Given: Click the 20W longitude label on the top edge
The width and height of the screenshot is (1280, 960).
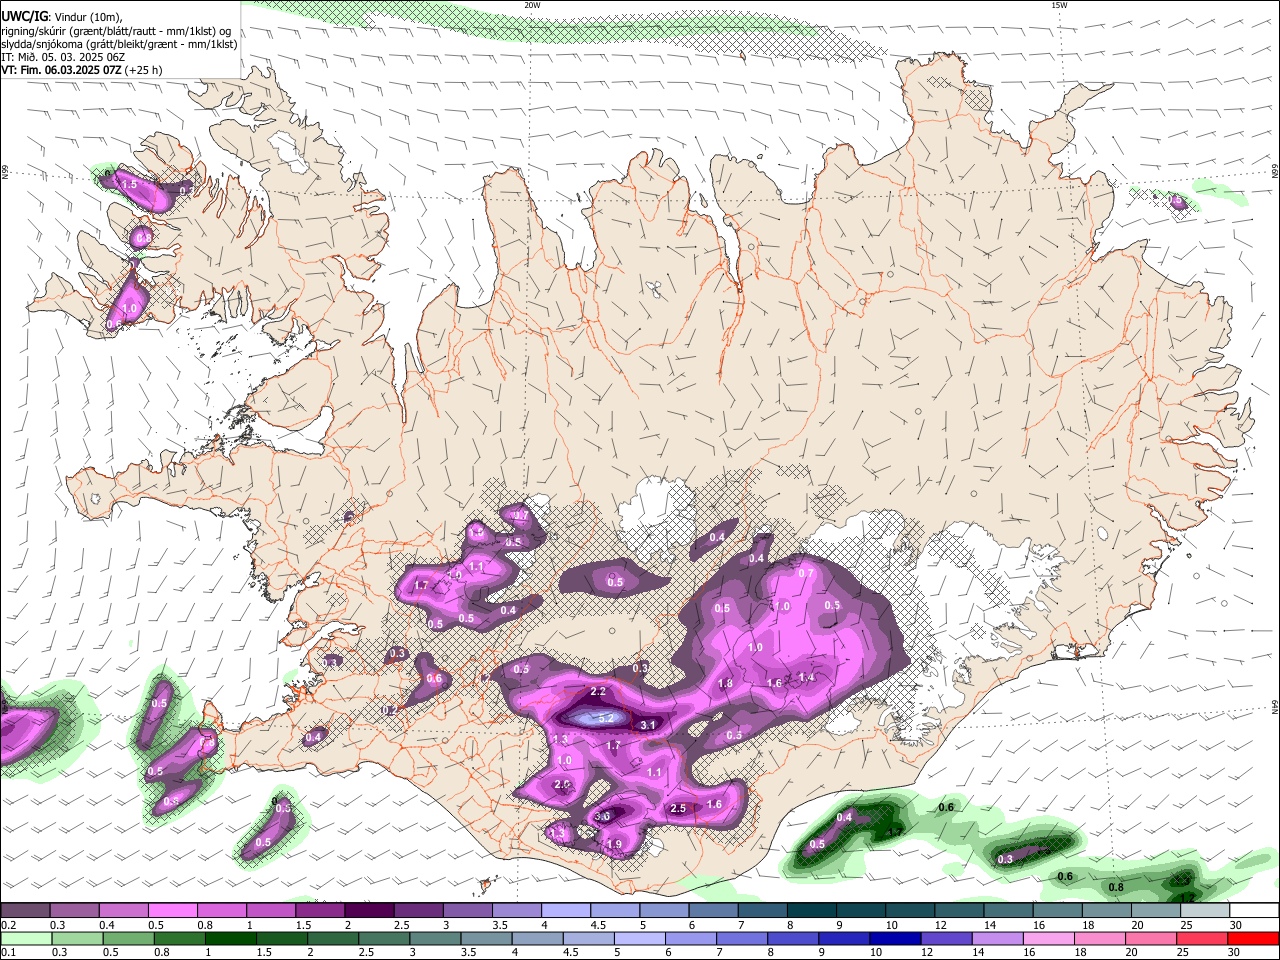Looking at the screenshot, I should 533,5.
